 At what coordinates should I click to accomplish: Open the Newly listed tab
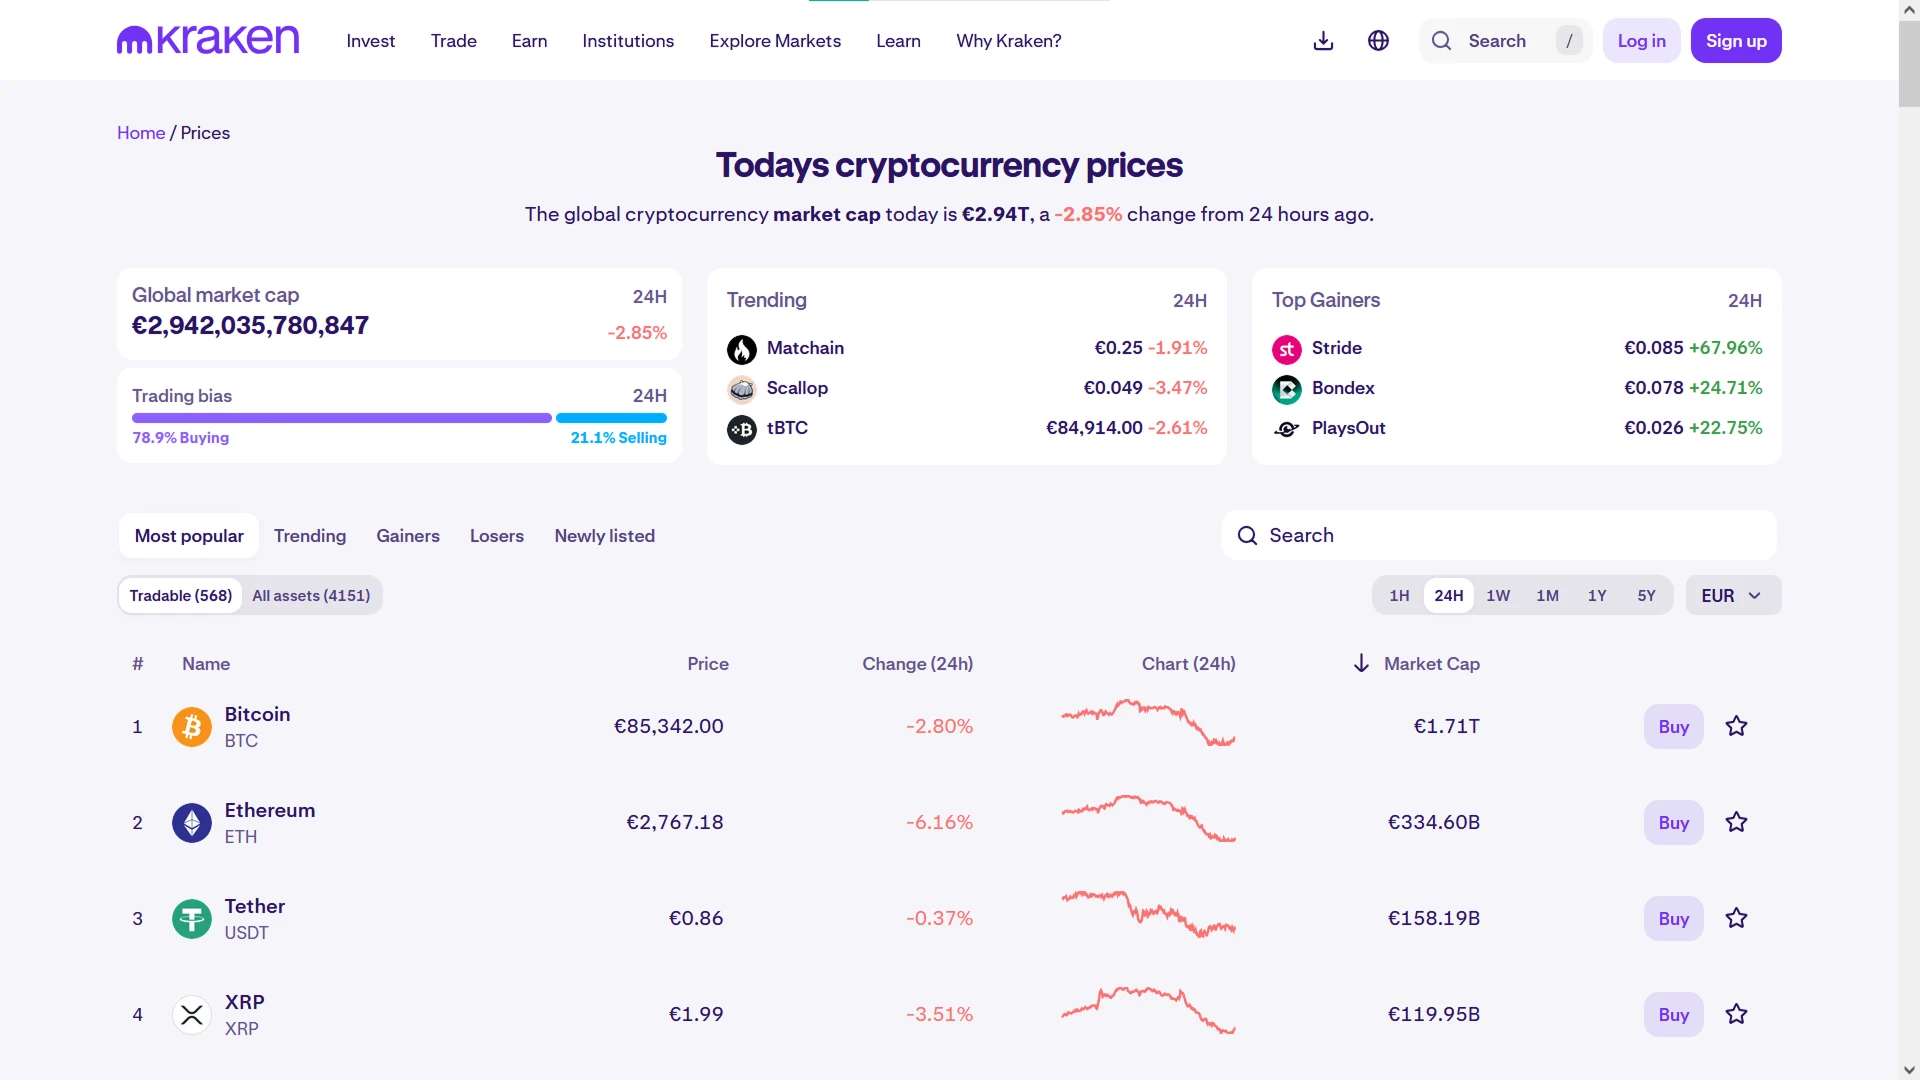pos(604,536)
